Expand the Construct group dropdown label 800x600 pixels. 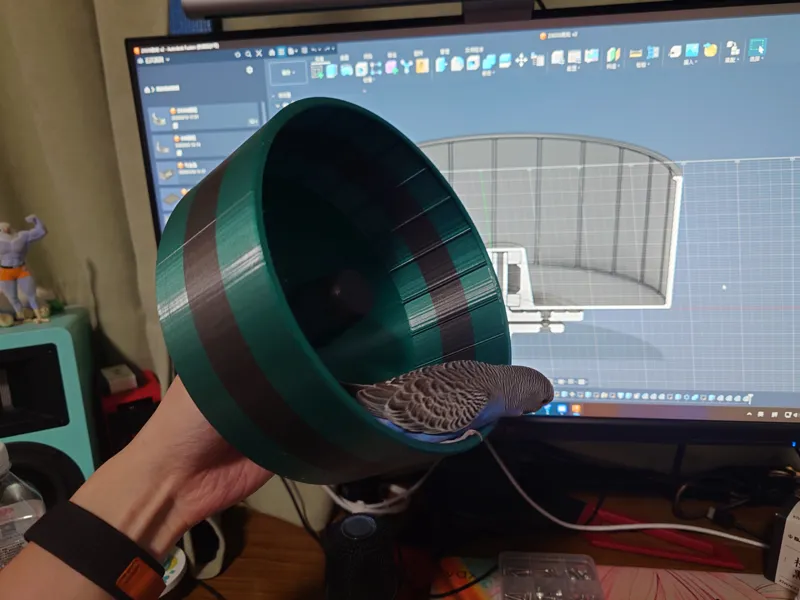click(612, 66)
